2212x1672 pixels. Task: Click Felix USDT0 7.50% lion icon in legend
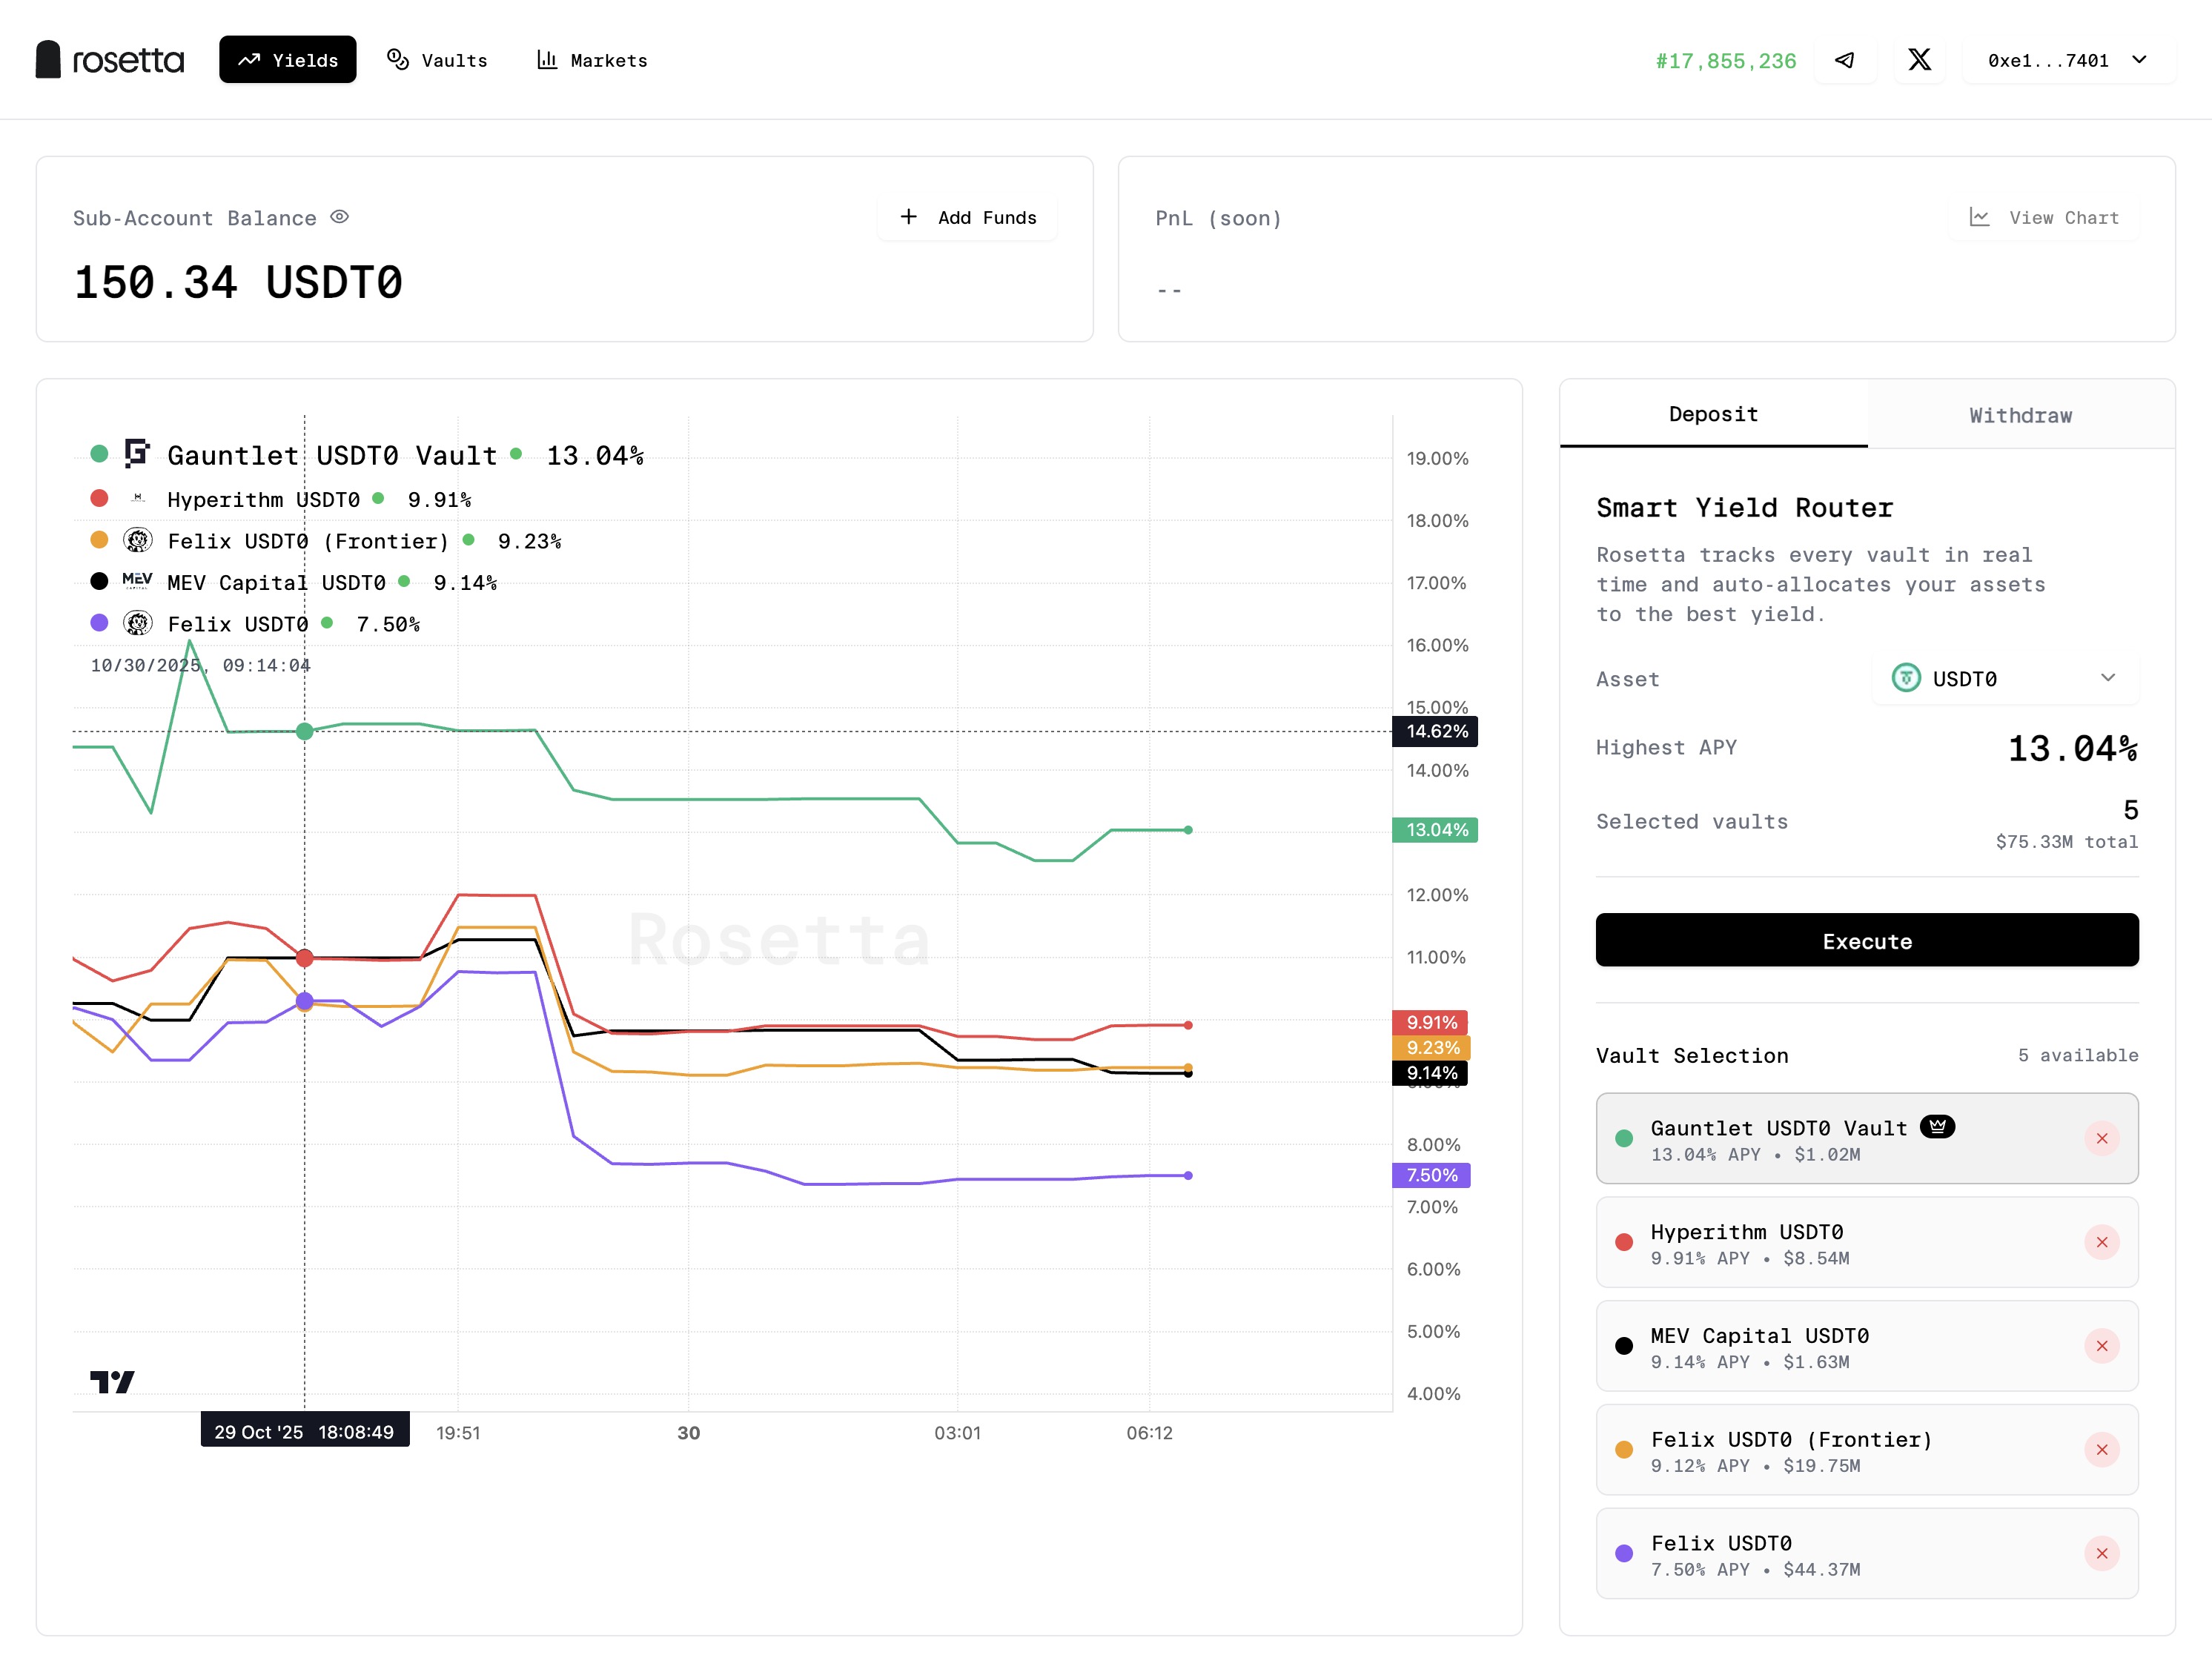click(138, 623)
